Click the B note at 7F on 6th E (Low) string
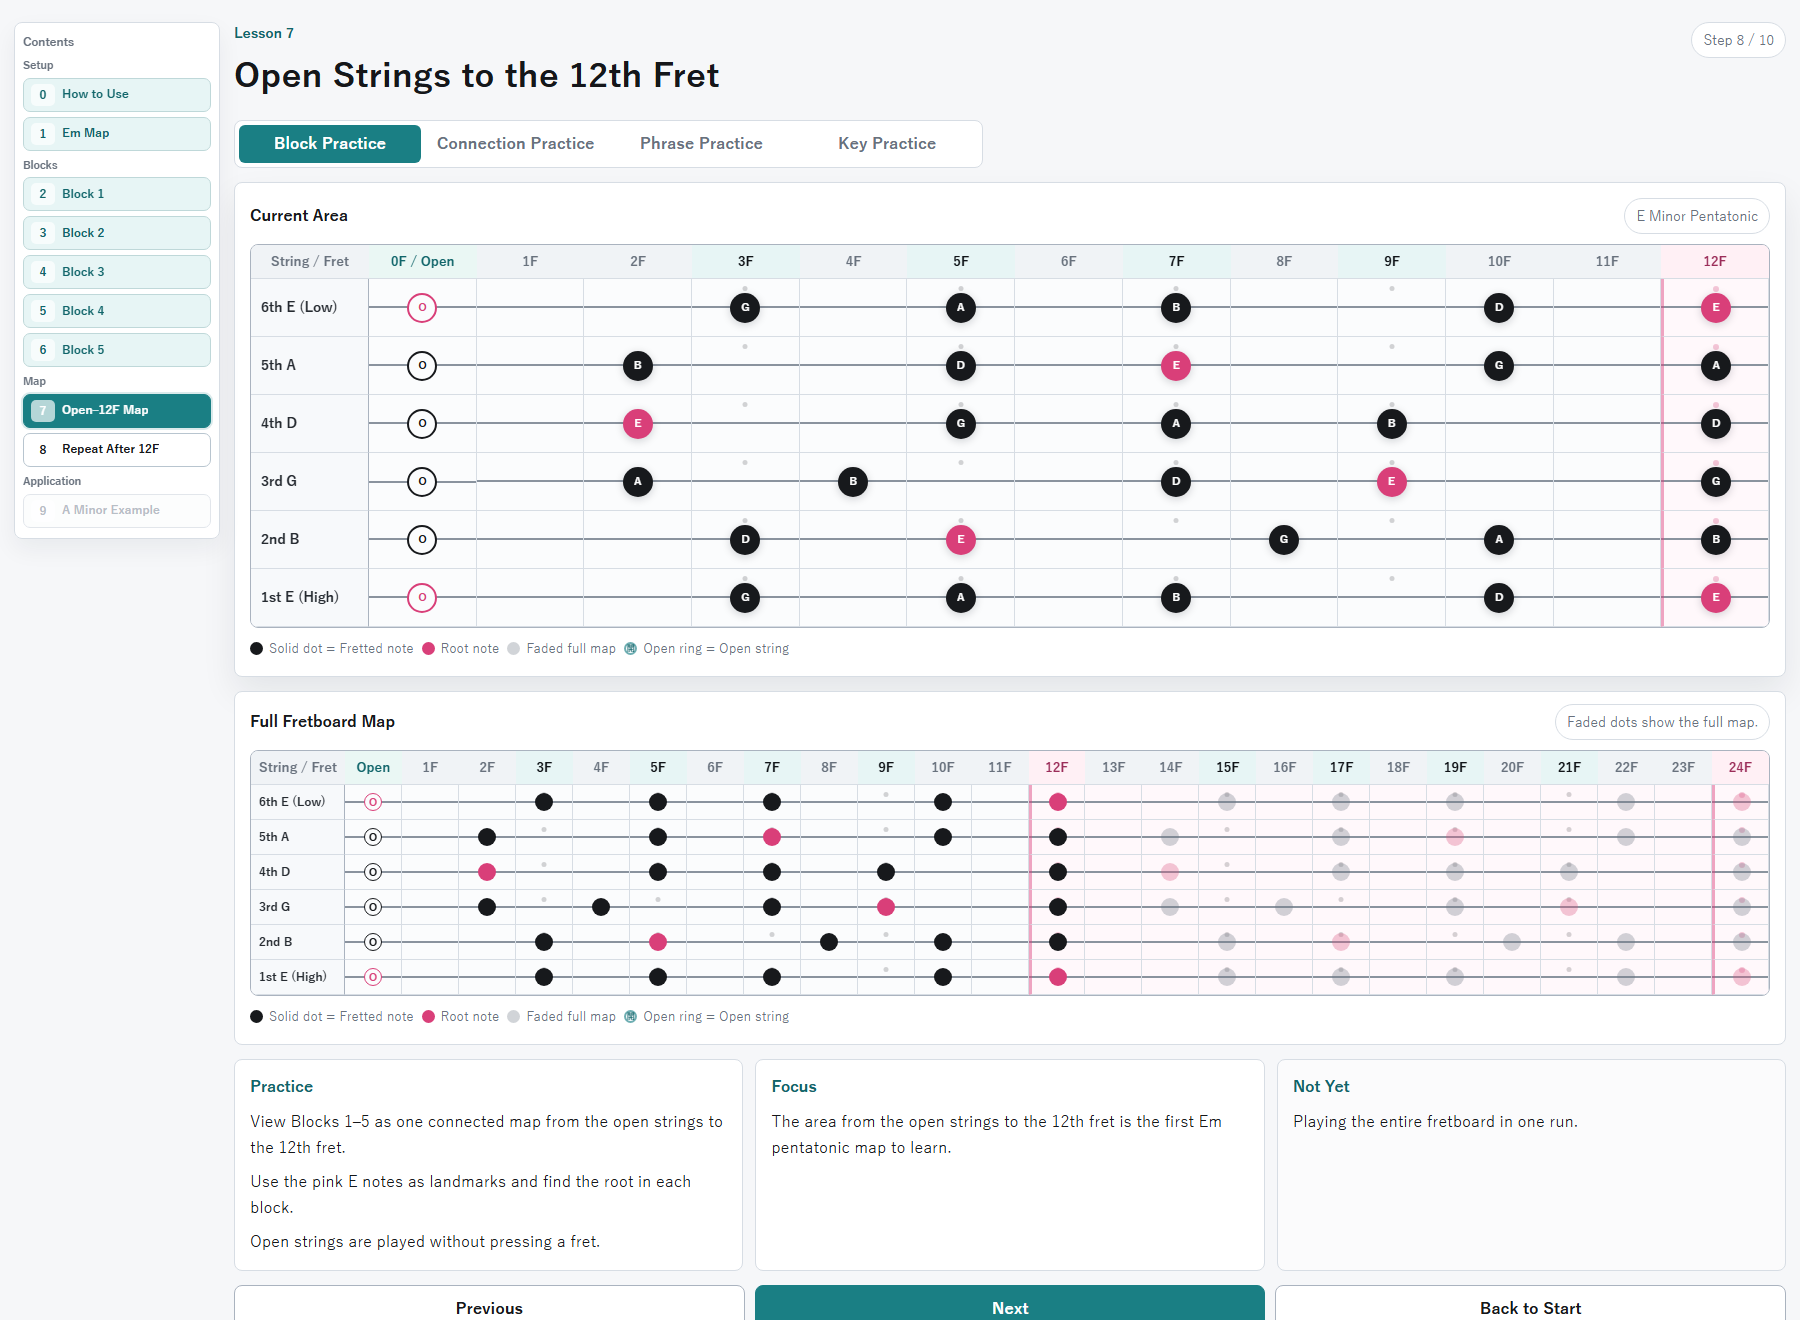 click(x=1176, y=307)
